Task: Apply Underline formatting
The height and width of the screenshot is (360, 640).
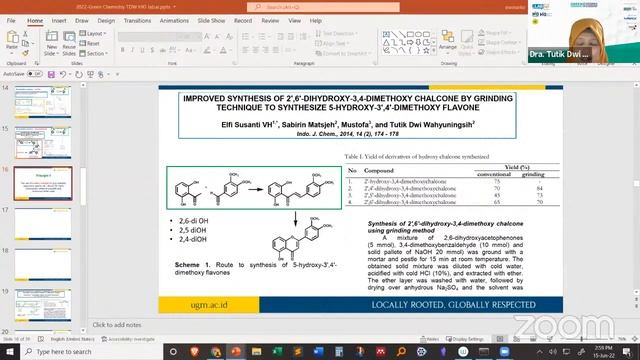Action: coord(142,50)
